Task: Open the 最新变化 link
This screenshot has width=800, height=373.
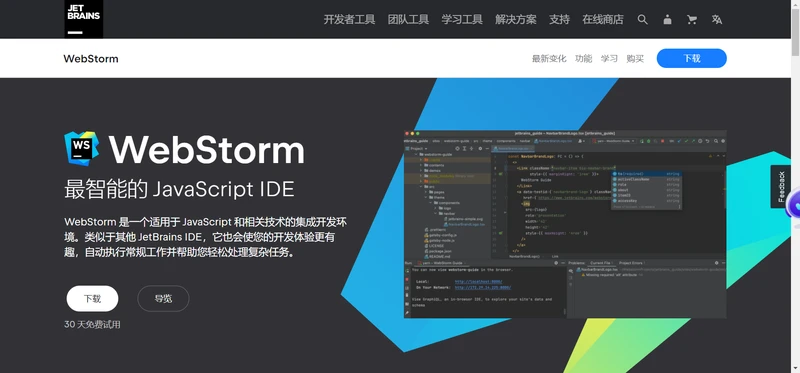Action: coord(549,59)
